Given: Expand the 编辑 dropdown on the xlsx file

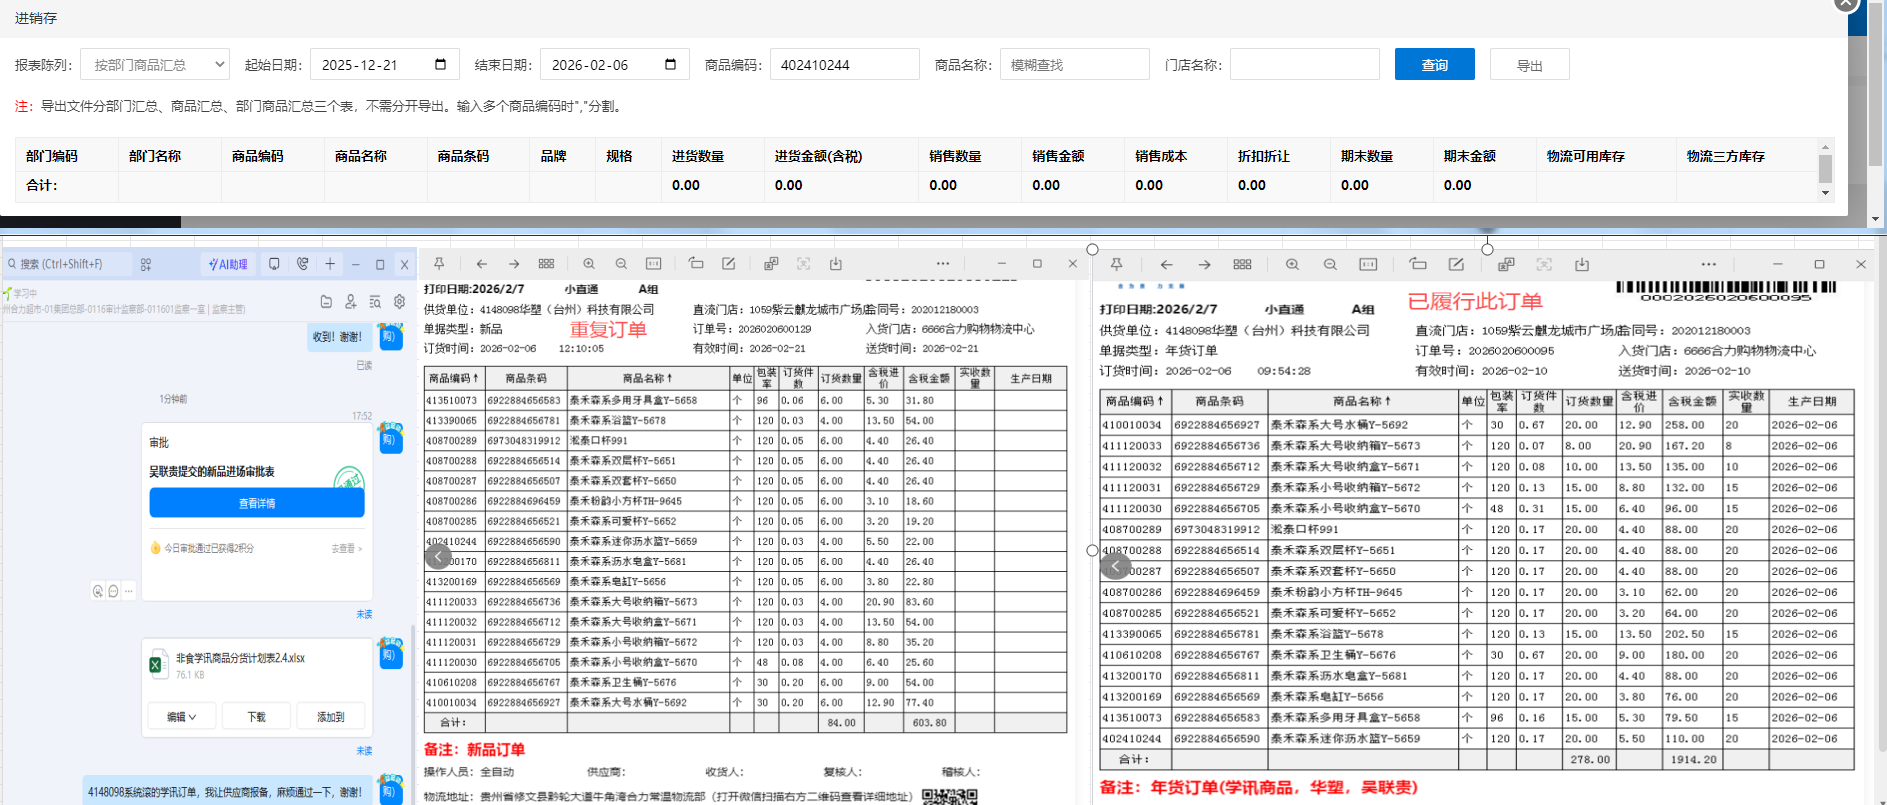Looking at the screenshot, I should tap(181, 717).
